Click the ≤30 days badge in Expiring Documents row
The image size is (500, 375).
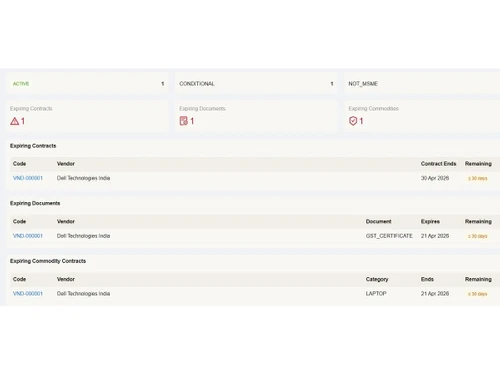tap(478, 236)
